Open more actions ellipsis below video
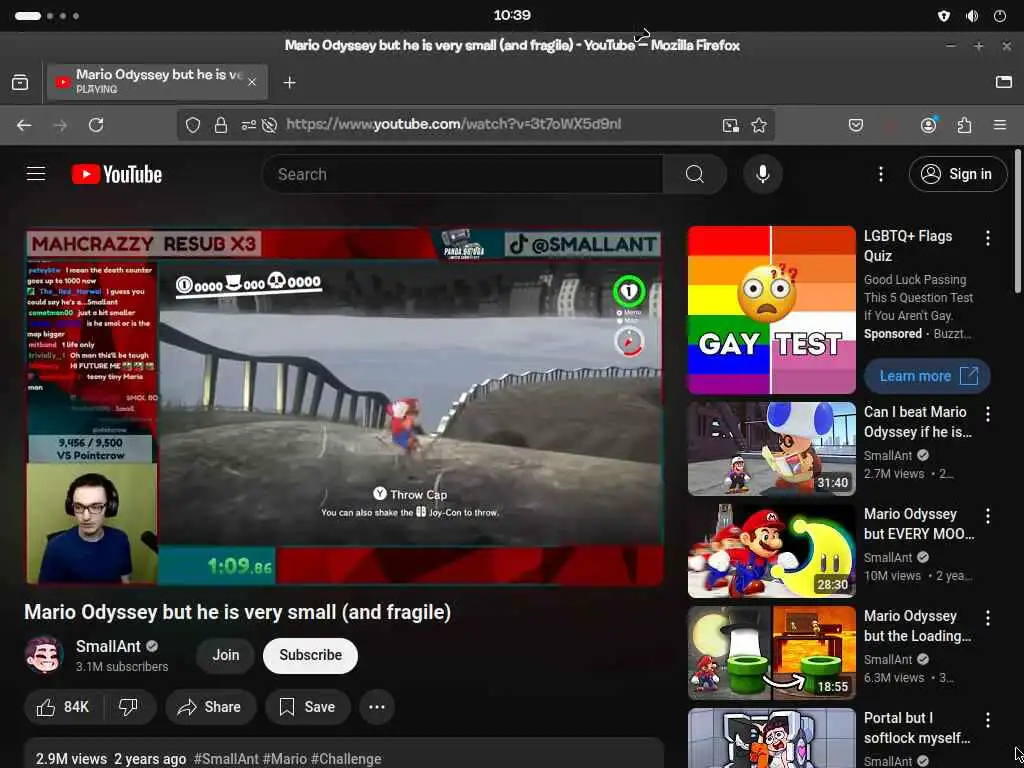Image resolution: width=1024 pixels, height=768 pixels. (377, 707)
